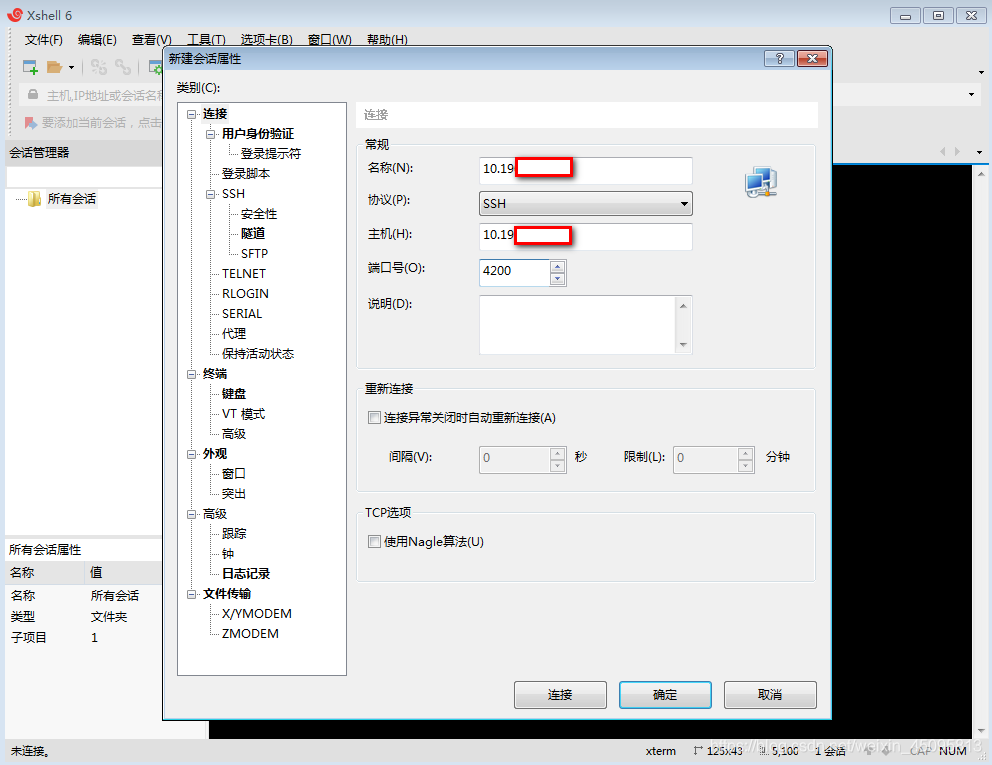Screen dimensions: 992x765
Task: Open the 选项卡(B) menu
Action: 266,40
